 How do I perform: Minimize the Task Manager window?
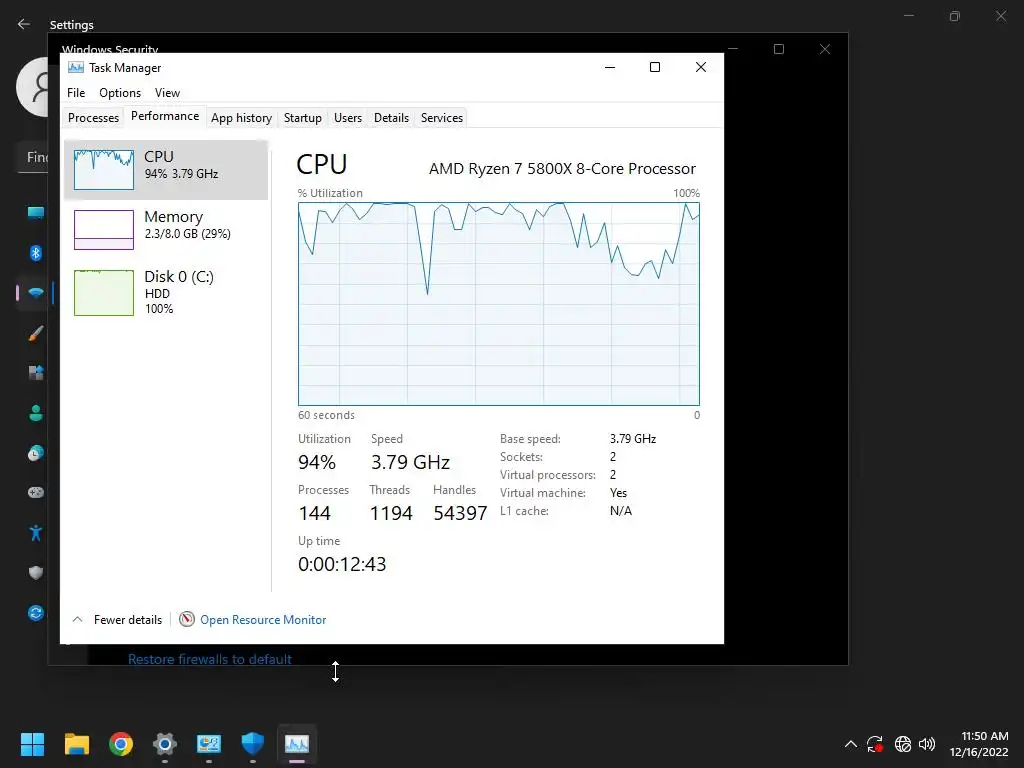coord(610,67)
